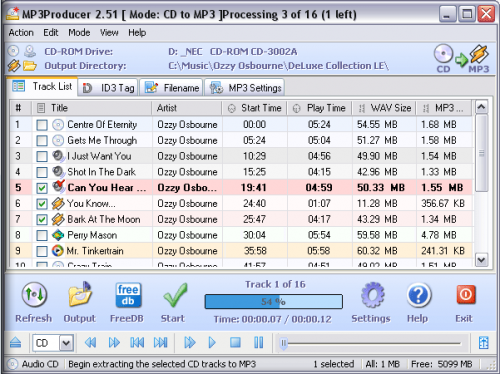
Task: Open the Help menu
Action: coord(137,33)
